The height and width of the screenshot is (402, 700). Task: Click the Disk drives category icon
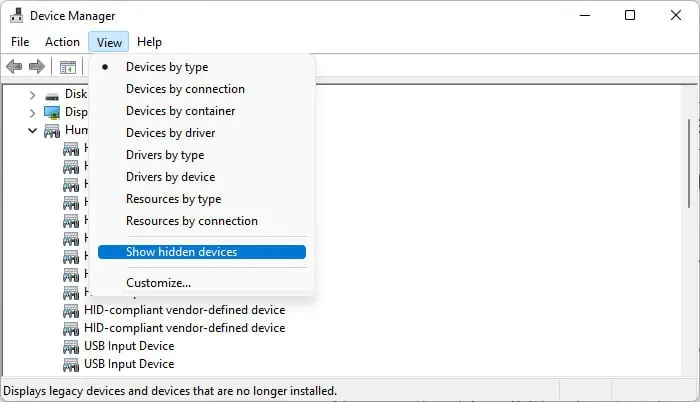[52, 94]
